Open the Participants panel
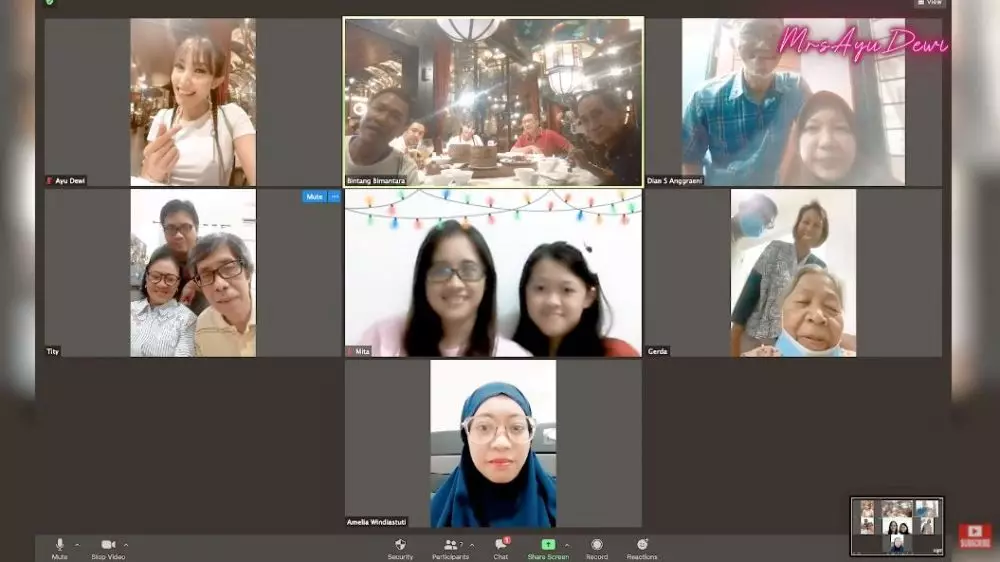The height and width of the screenshot is (562, 1000). (x=450, y=549)
